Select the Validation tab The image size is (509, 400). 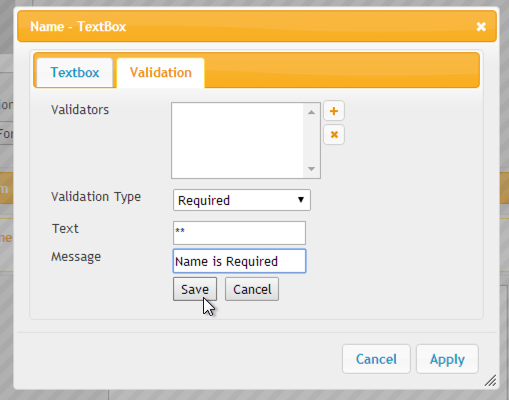click(x=160, y=72)
